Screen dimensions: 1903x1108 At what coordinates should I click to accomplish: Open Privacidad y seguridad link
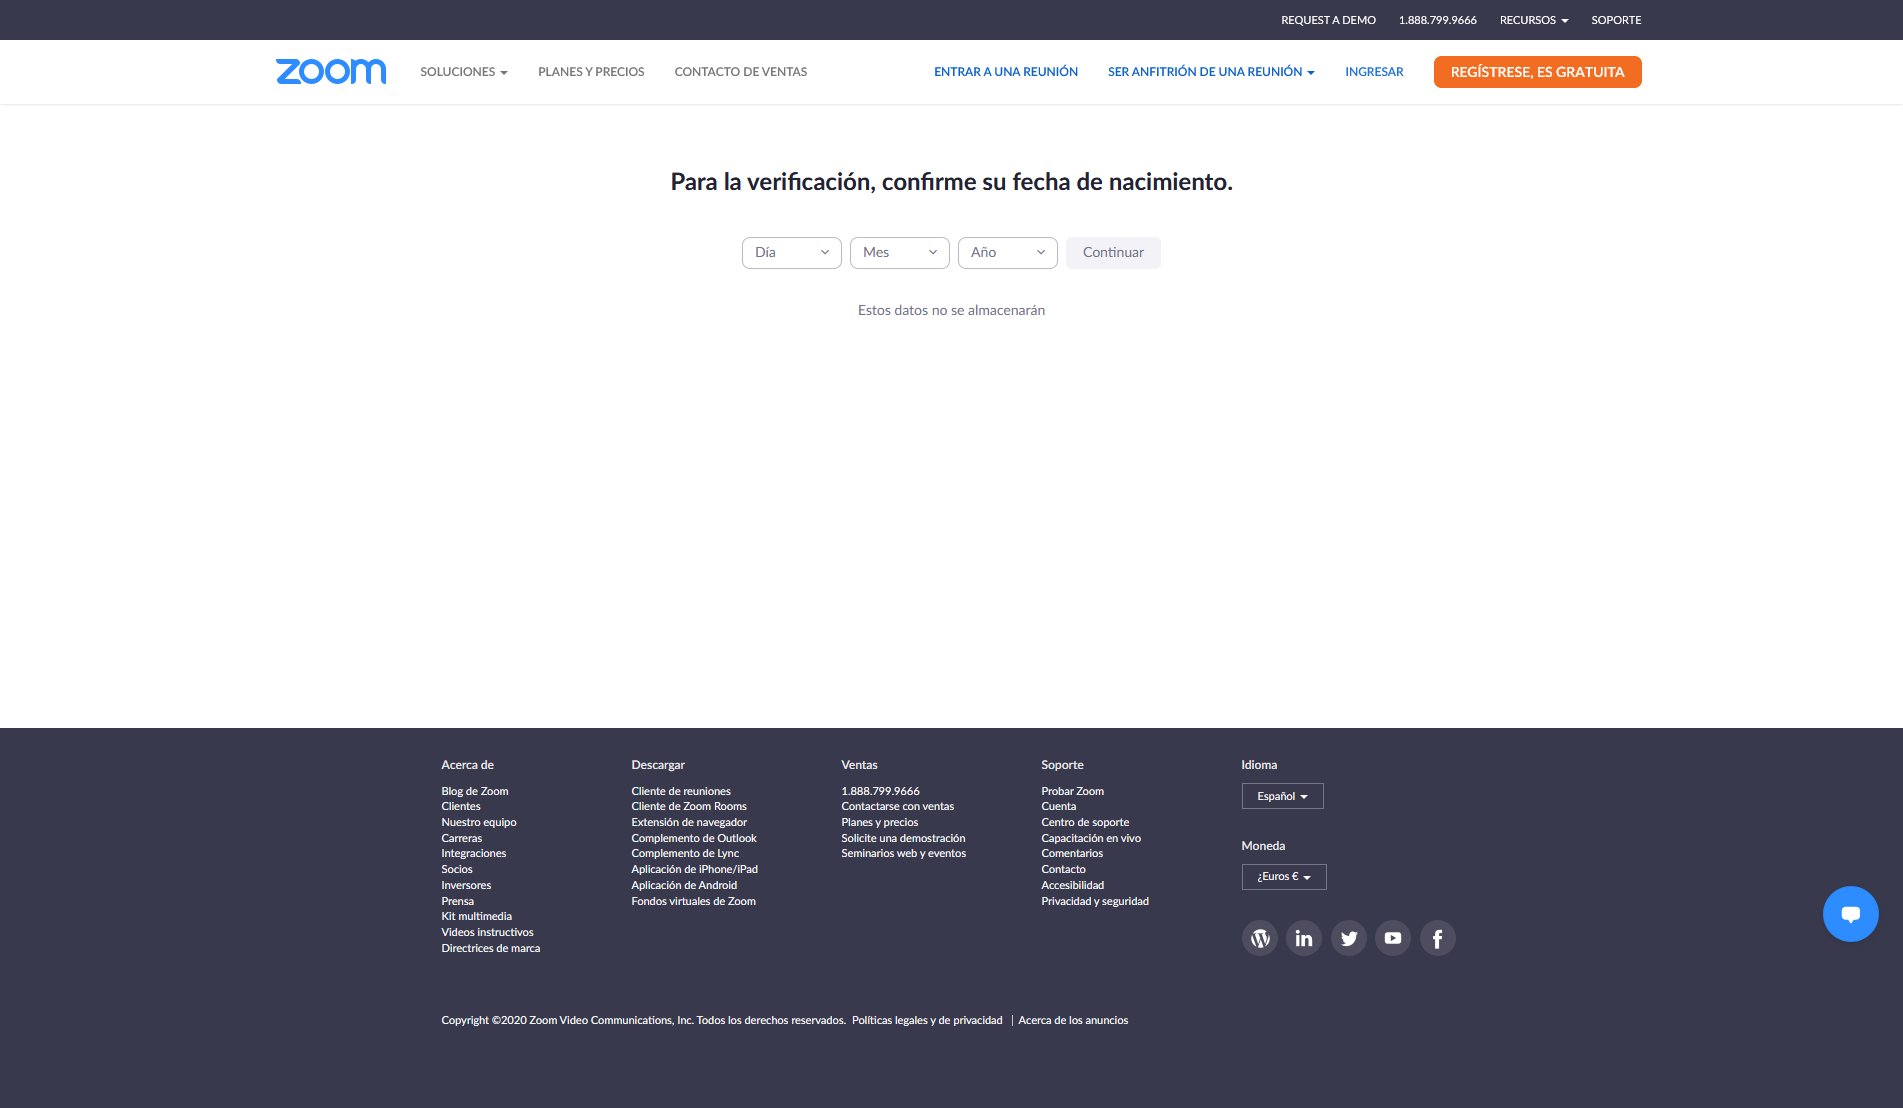1095,901
